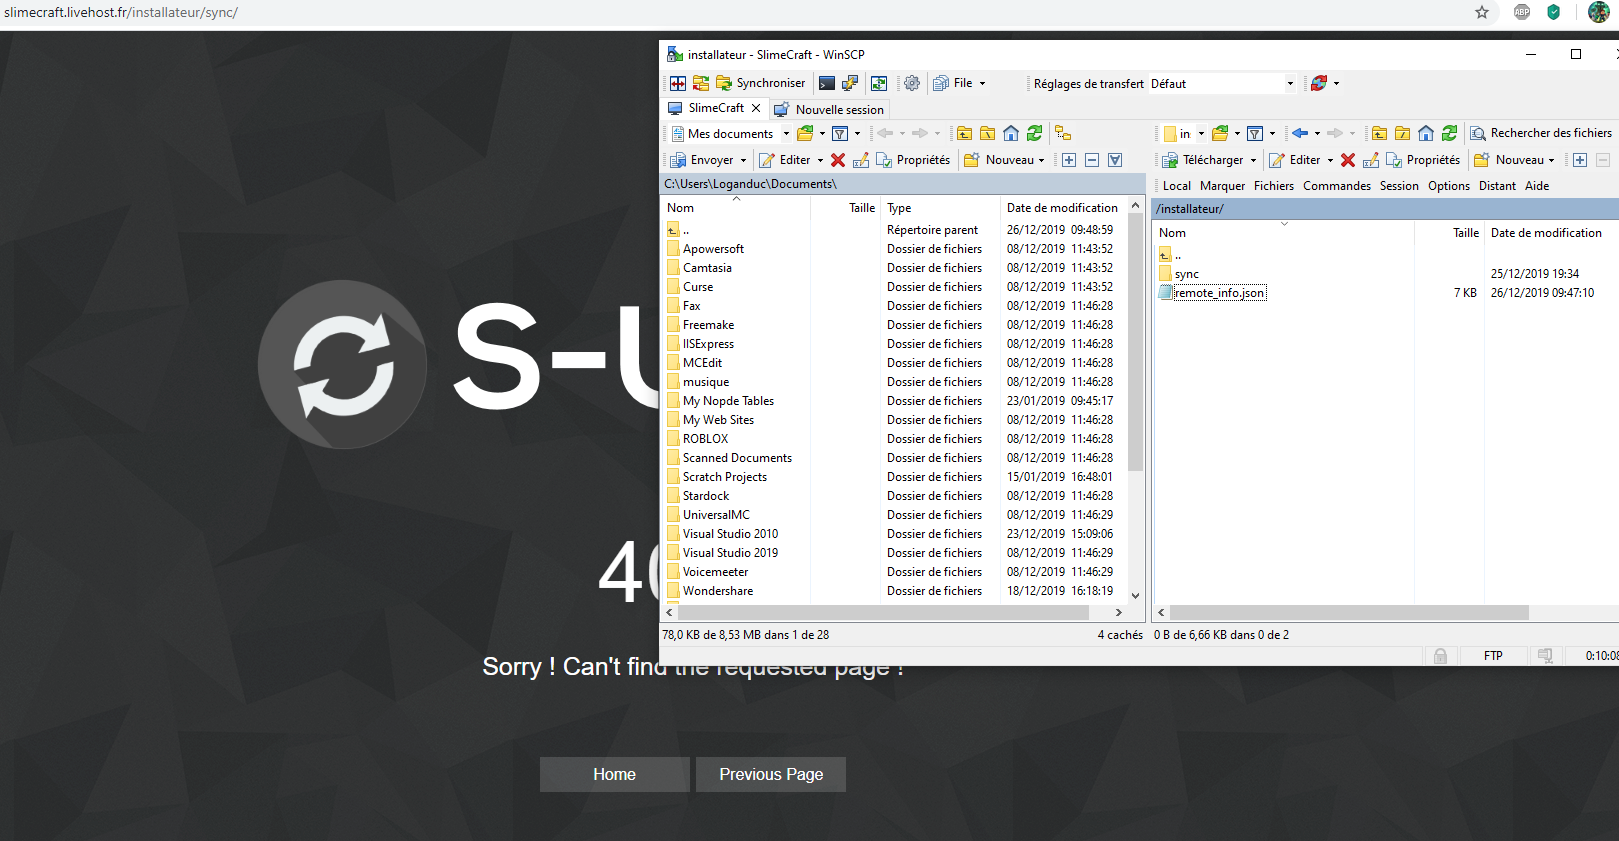Click Rechercher des fichiers search icon
Image resolution: width=1619 pixels, height=841 pixels.
1477,133
